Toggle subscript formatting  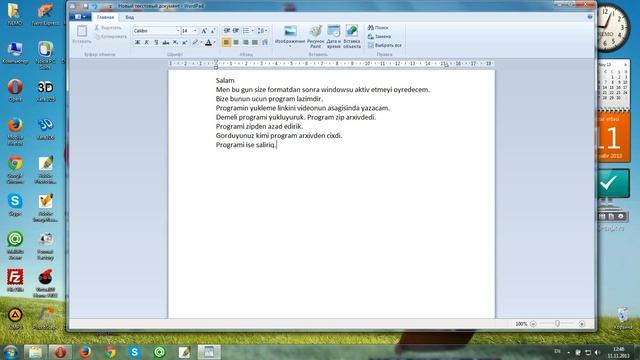click(175, 42)
